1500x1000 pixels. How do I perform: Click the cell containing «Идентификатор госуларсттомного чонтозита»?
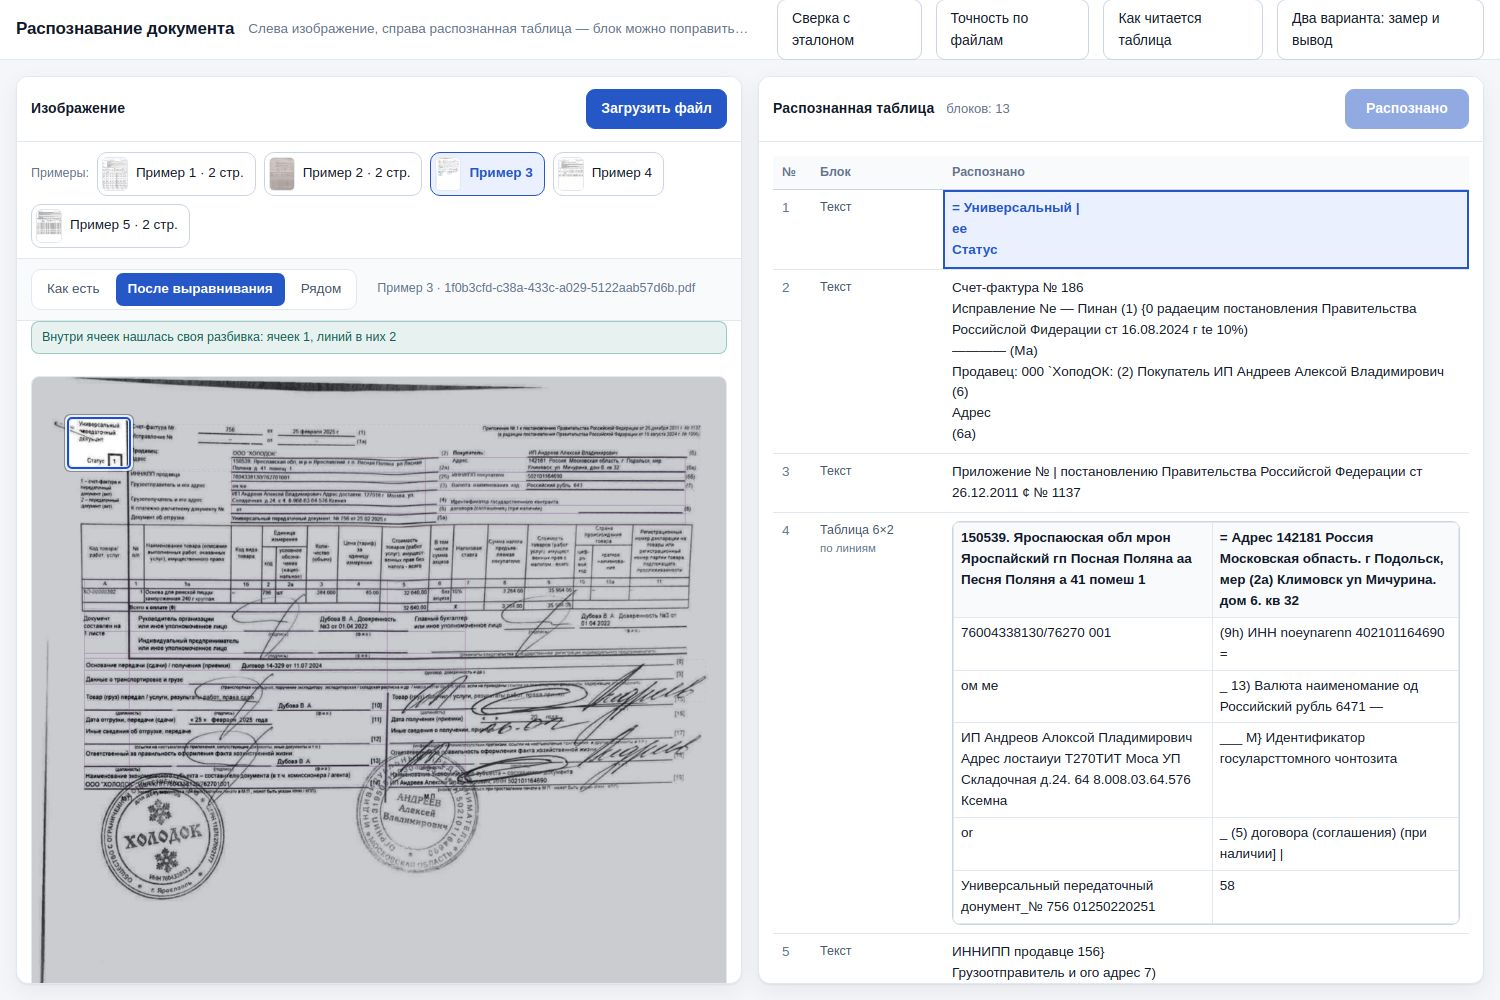point(1335,770)
